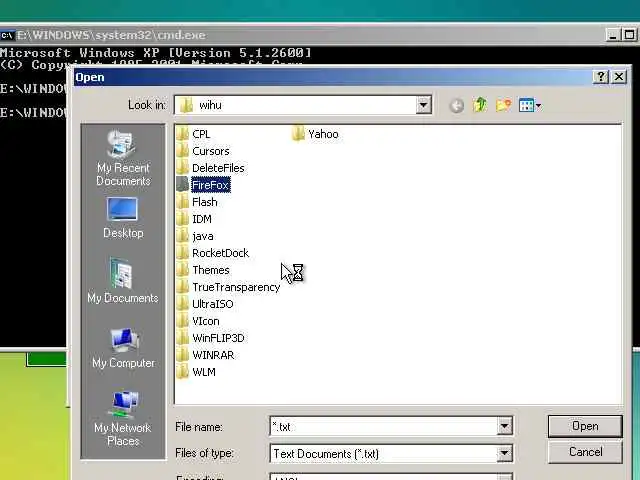Close the Open dialog
Screen dimensions: 640x480
[619, 77]
